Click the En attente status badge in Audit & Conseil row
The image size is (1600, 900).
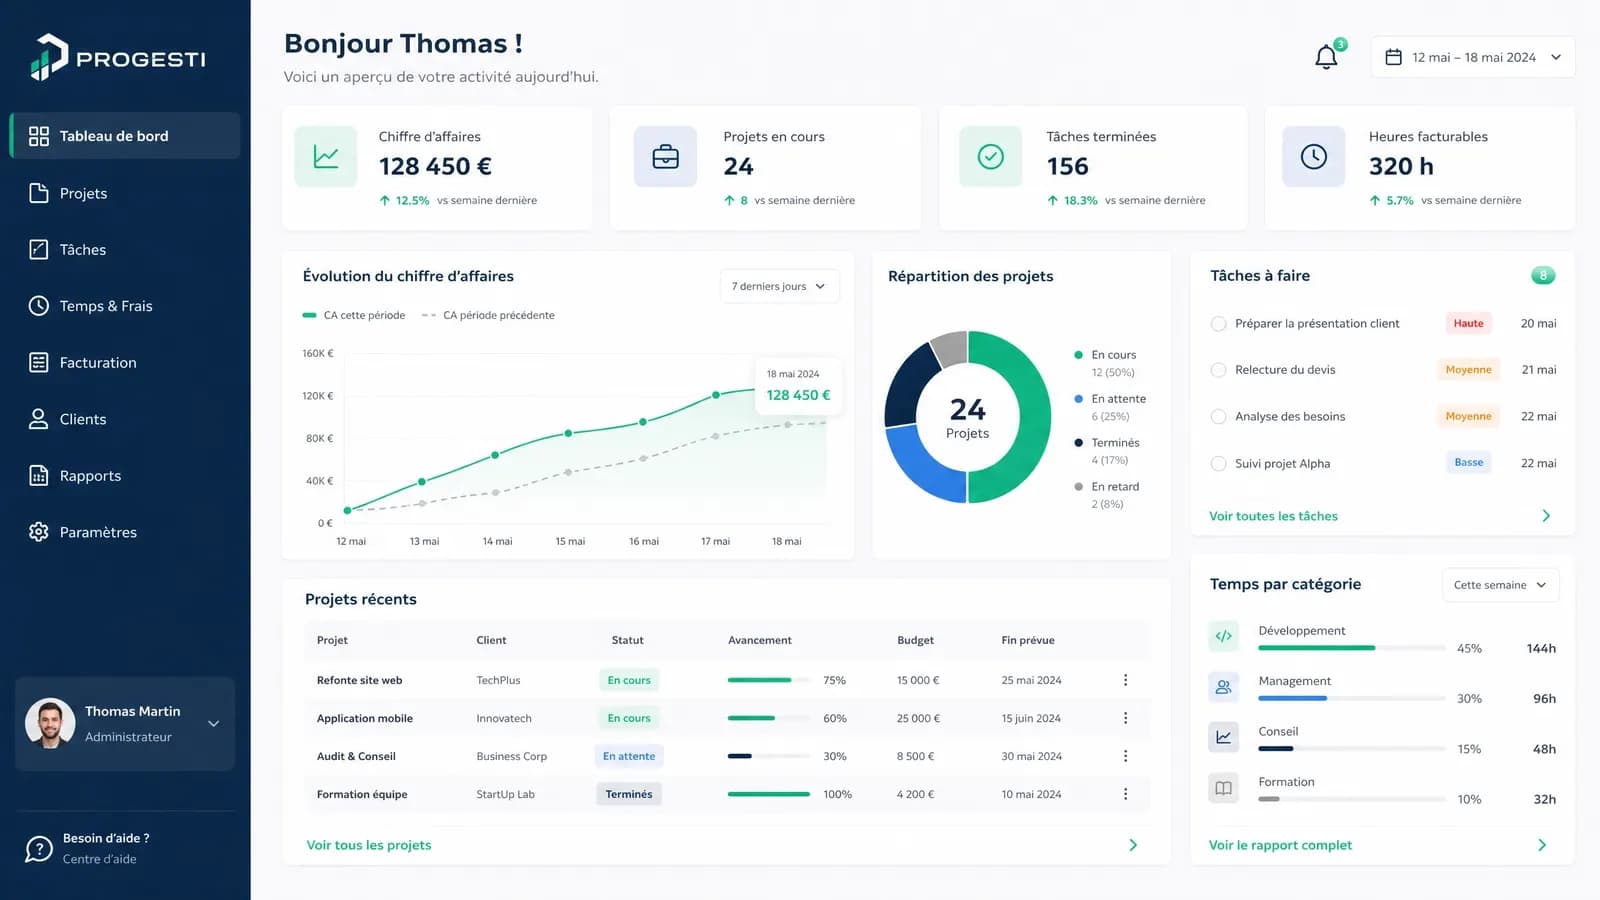(x=629, y=756)
